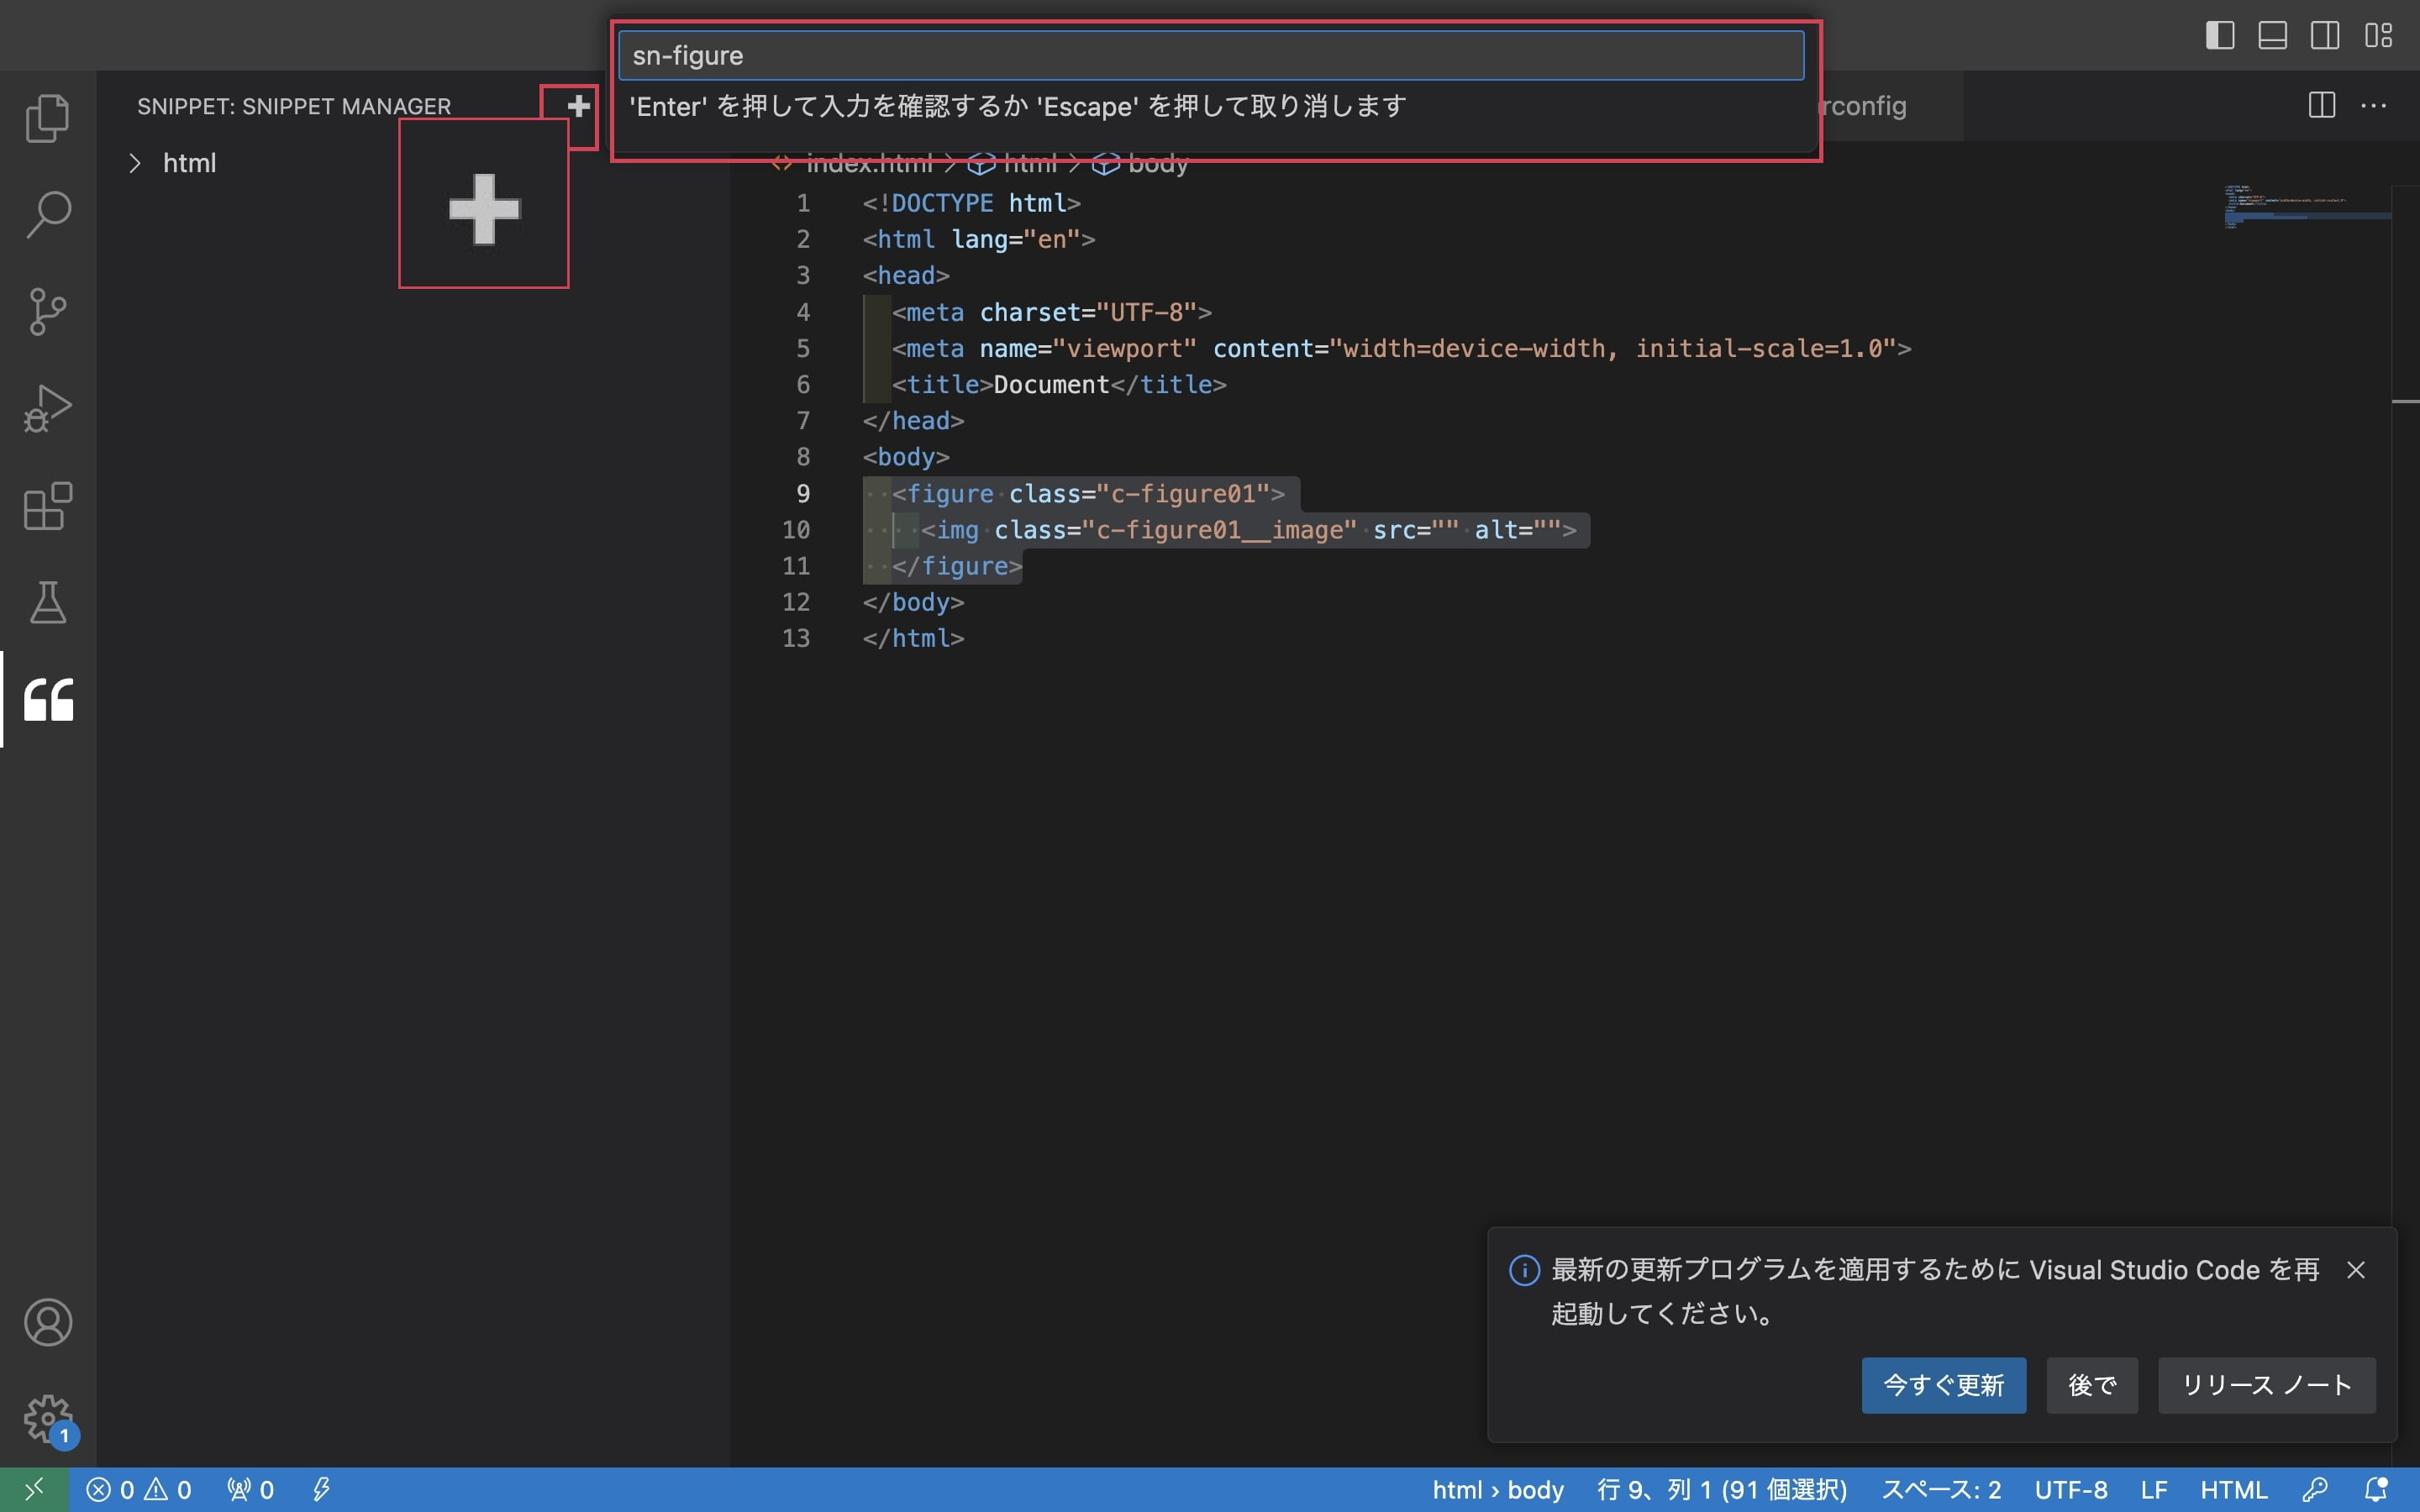Click the リリース ノート button
Screen dimensions: 2420x1512
coord(2266,1385)
